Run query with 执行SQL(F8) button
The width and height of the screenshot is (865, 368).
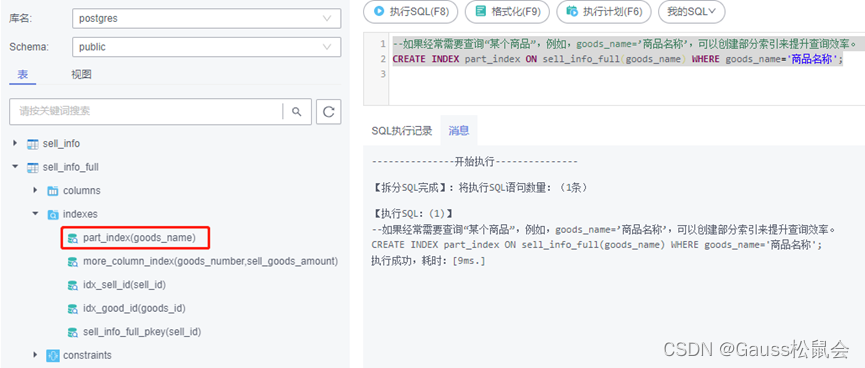pyautogui.click(x=410, y=12)
